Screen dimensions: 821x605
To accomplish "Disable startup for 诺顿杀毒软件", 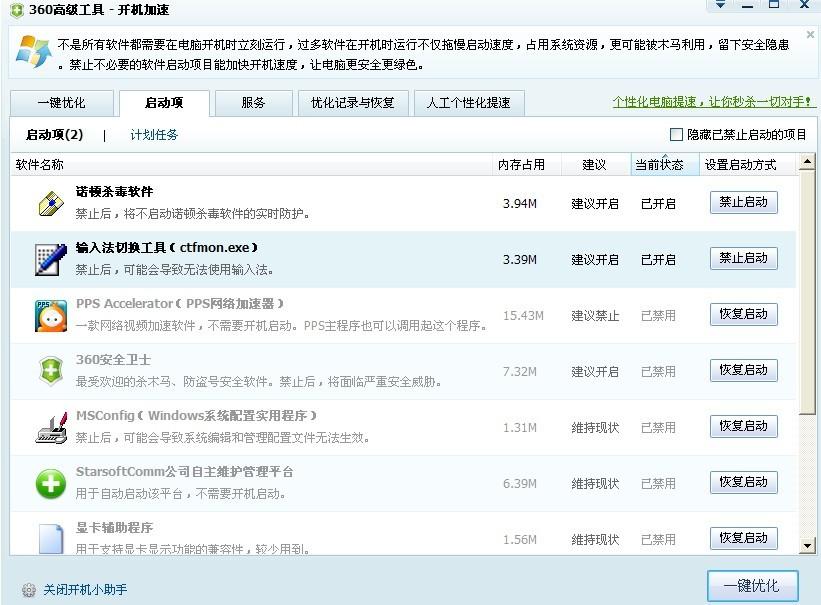I will (x=744, y=202).
